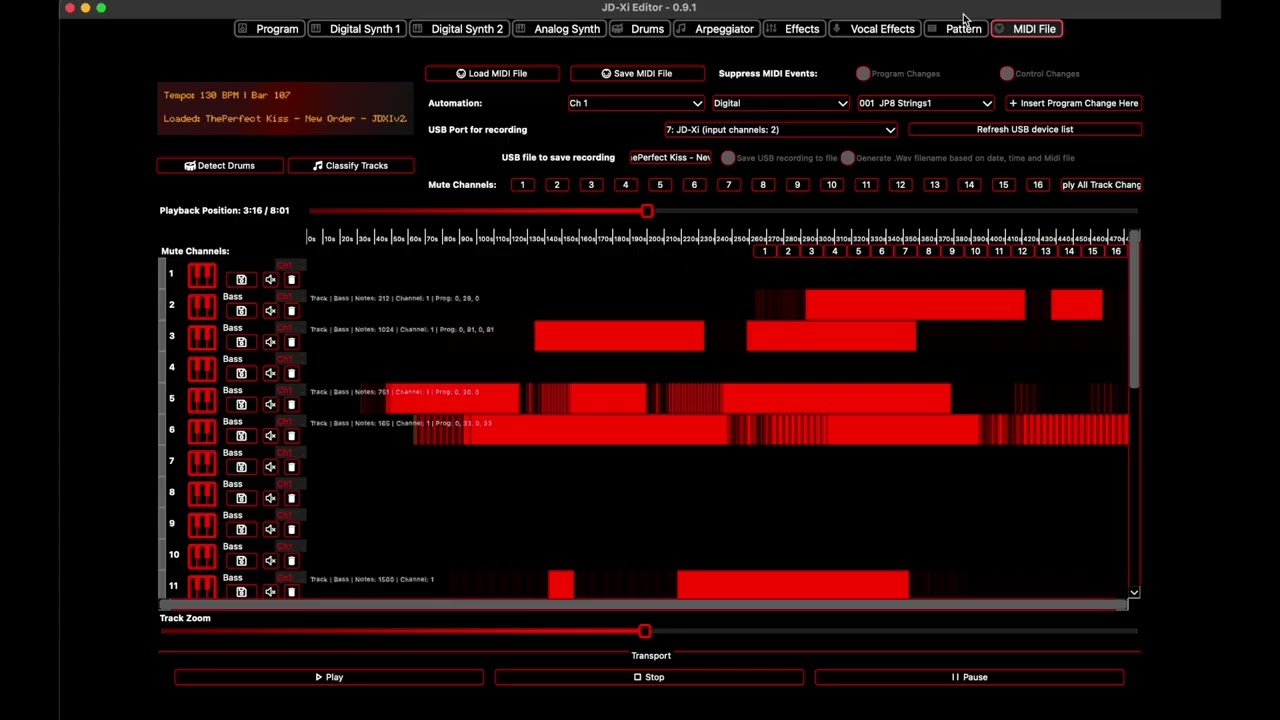Switch to the Drums tab

pos(638,29)
